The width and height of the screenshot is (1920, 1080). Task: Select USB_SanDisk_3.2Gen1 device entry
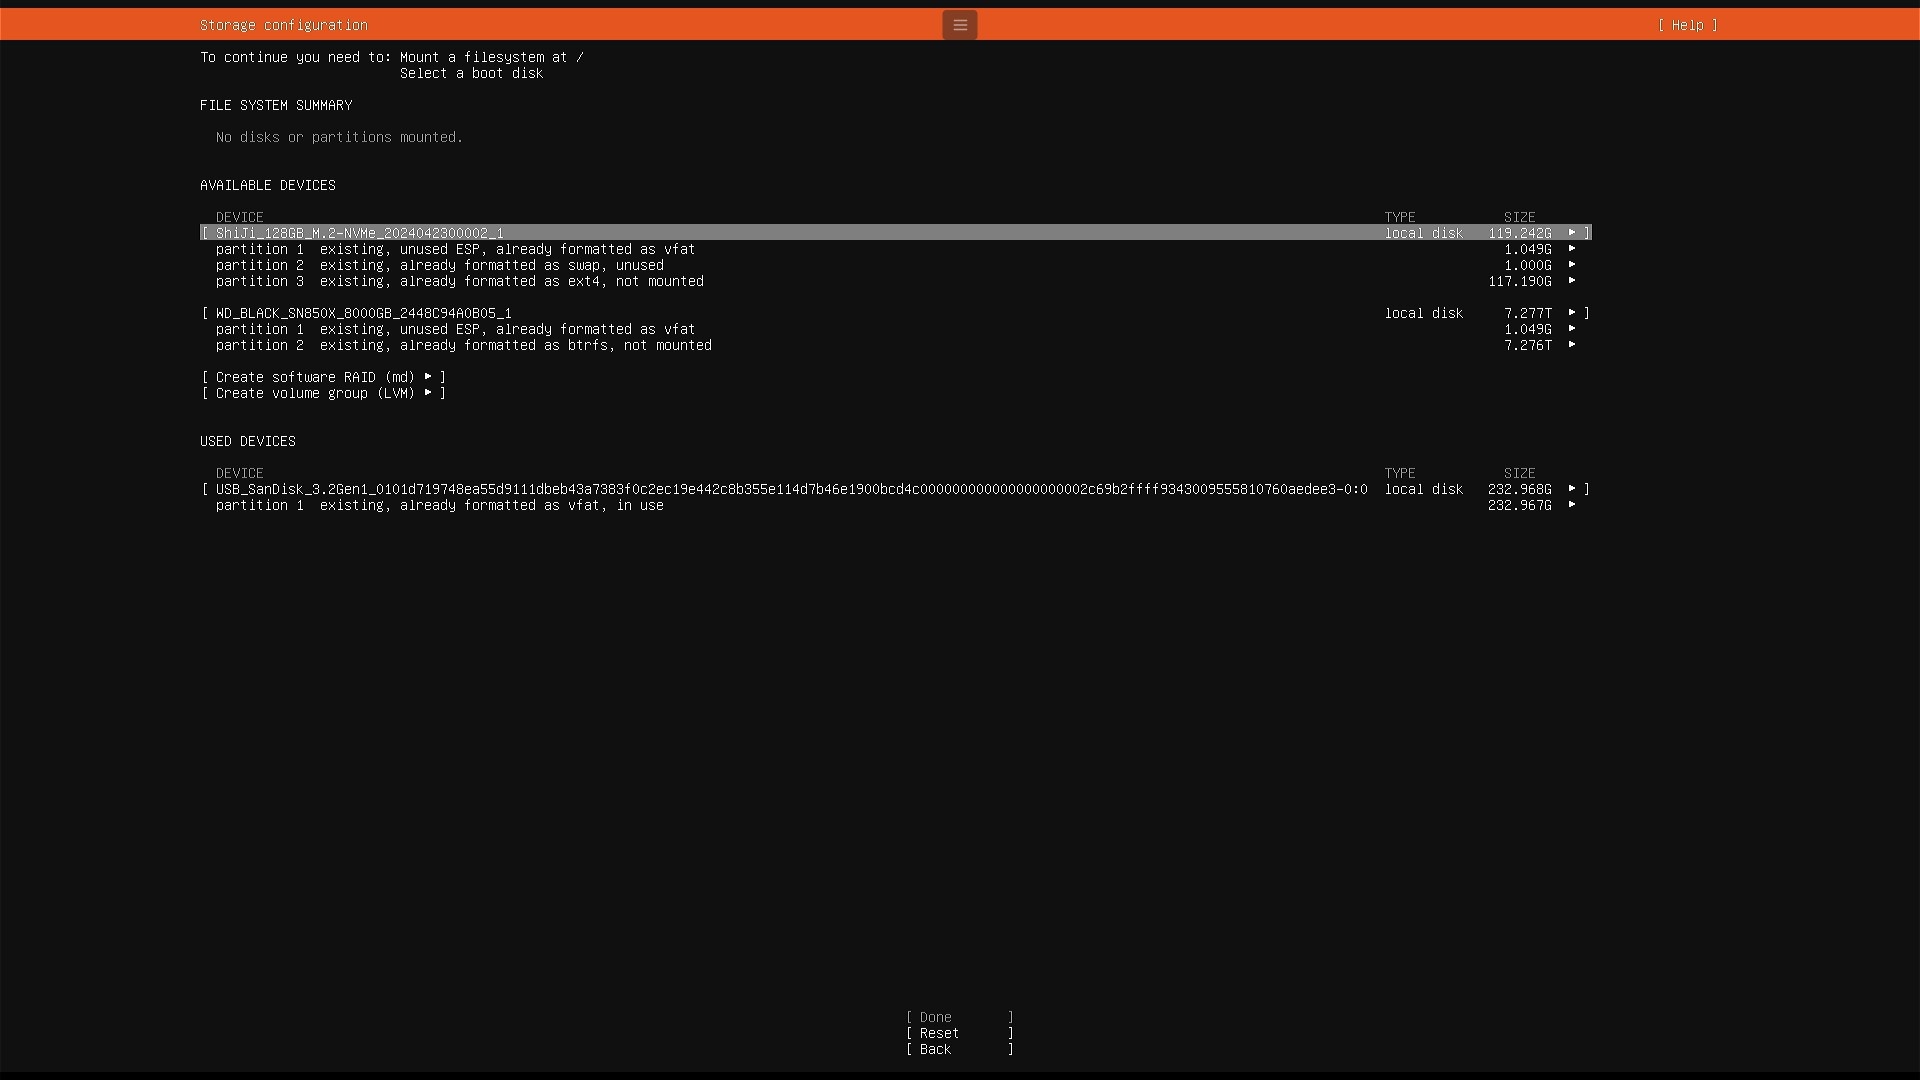tap(790, 489)
